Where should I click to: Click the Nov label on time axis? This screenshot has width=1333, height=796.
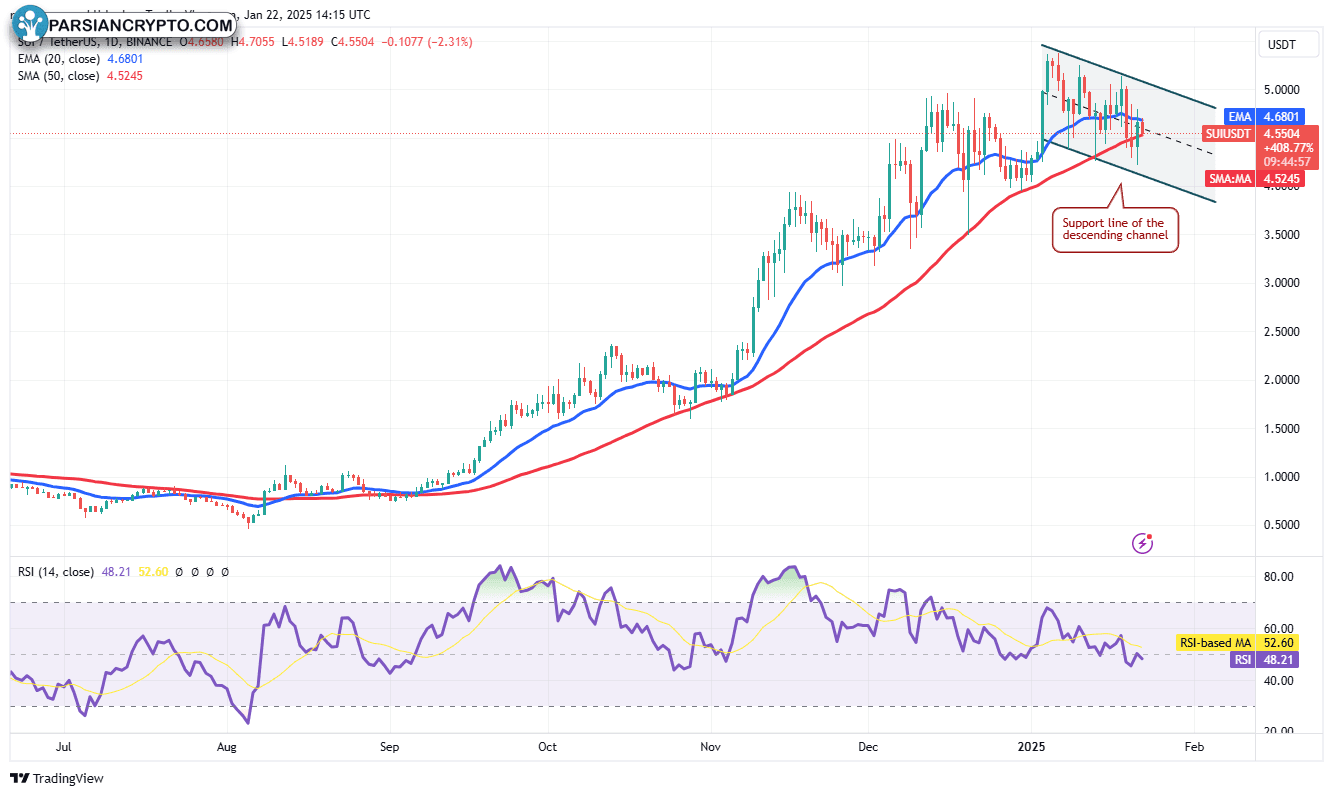click(710, 746)
